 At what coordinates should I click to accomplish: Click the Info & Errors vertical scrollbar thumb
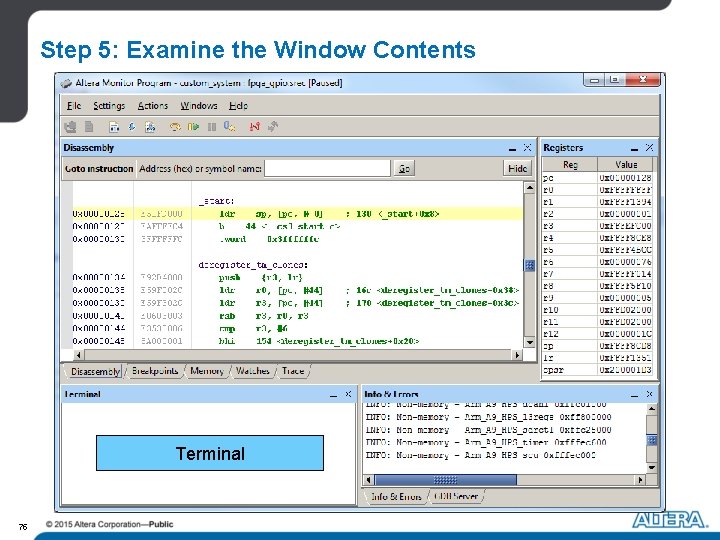[x=652, y=440]
